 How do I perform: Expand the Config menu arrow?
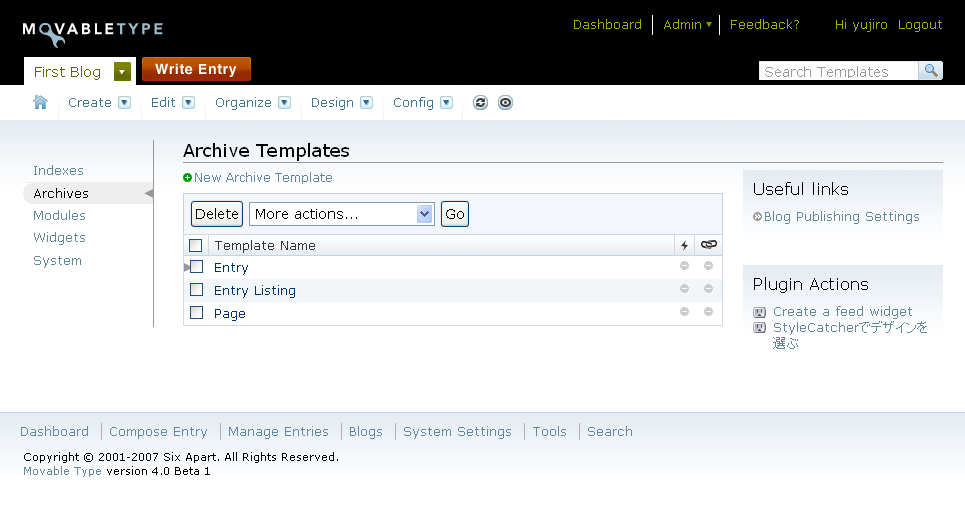click(x=447, y=103)
